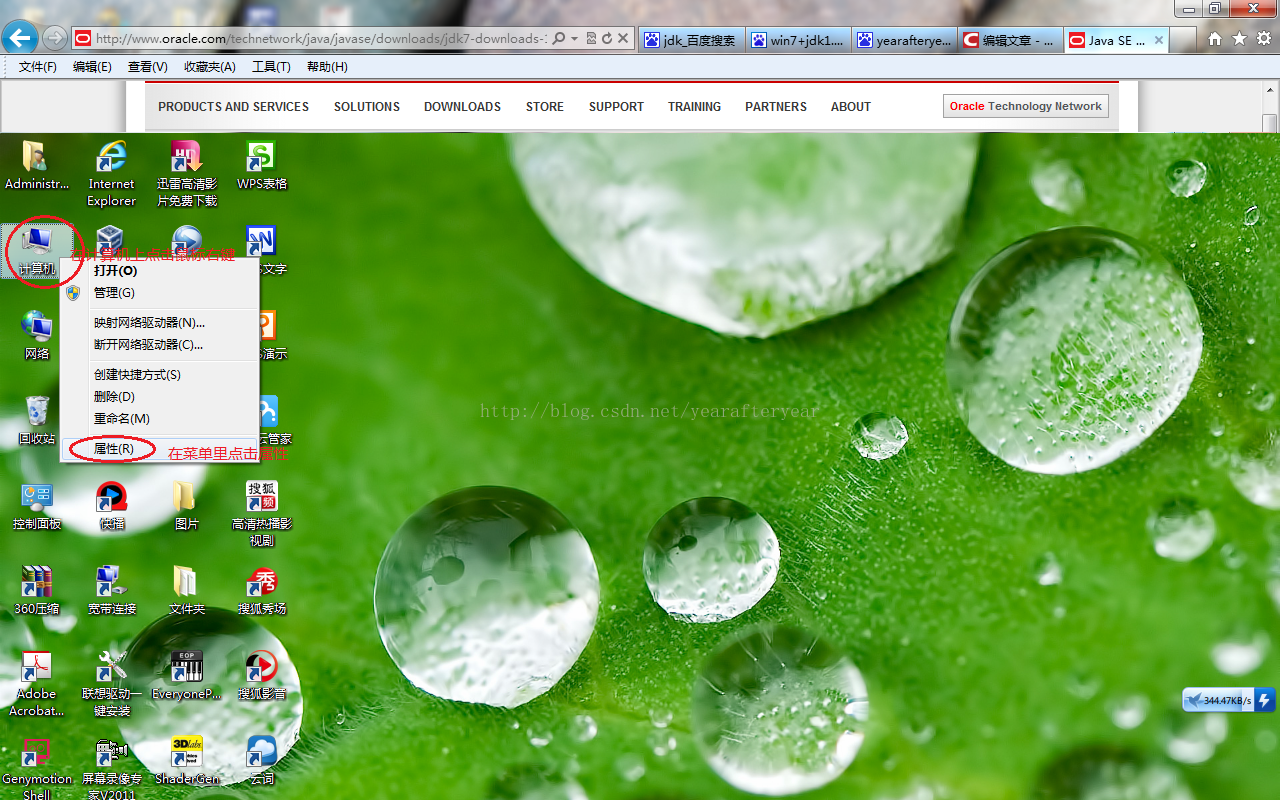Image resolution: width=1280 pixels, height=800 pixels.
Task: Open Favorites via the star icon
Action: click(x=1239, y=39)
